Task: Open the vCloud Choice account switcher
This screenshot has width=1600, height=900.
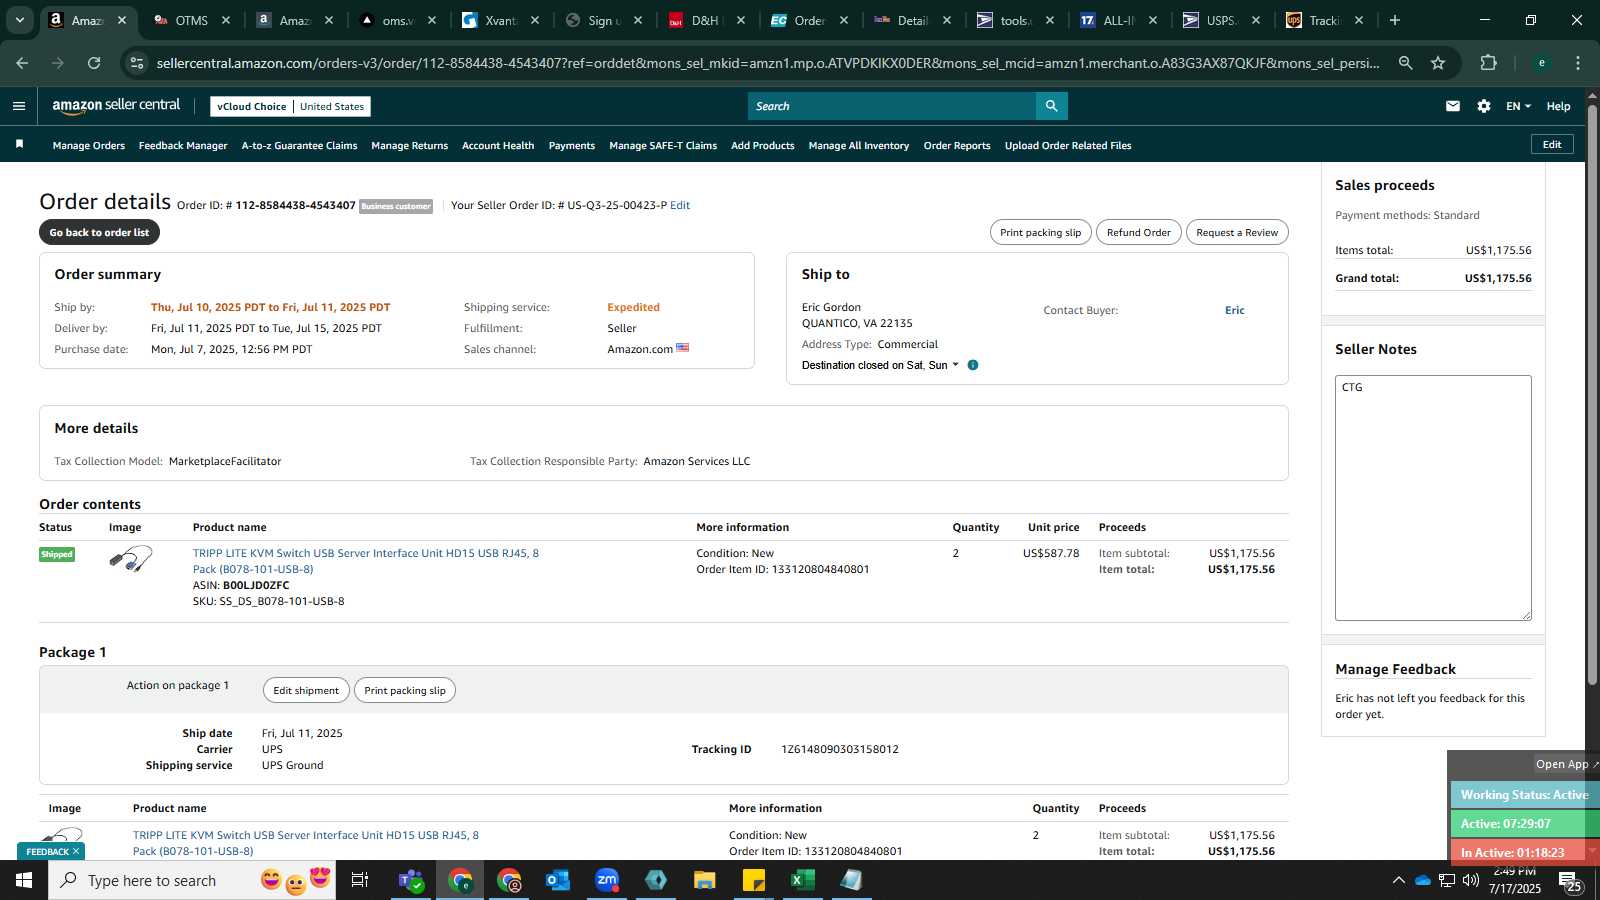Action: click(x=290, y=106)
